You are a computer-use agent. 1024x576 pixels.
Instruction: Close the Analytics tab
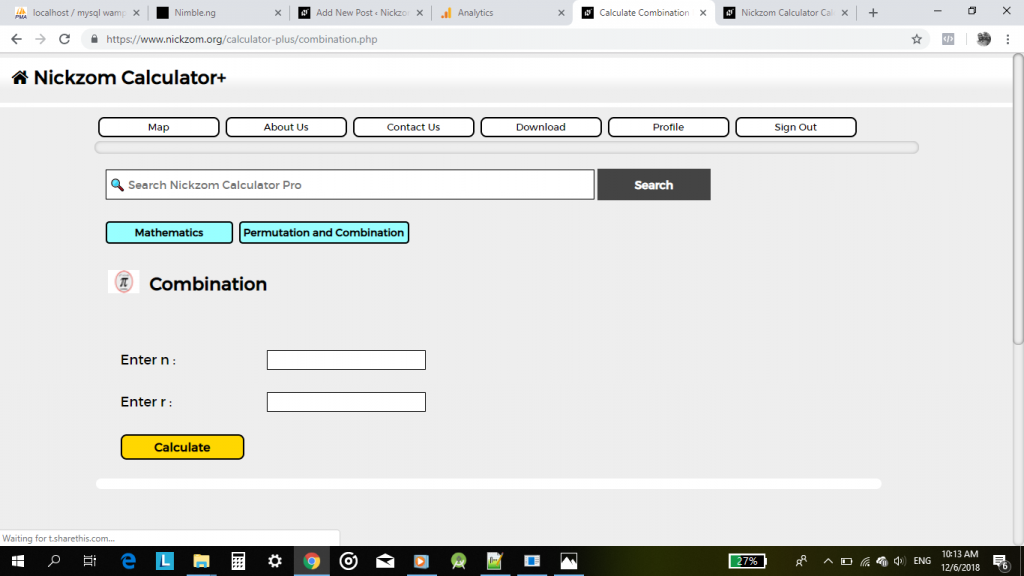coord(561,12)
